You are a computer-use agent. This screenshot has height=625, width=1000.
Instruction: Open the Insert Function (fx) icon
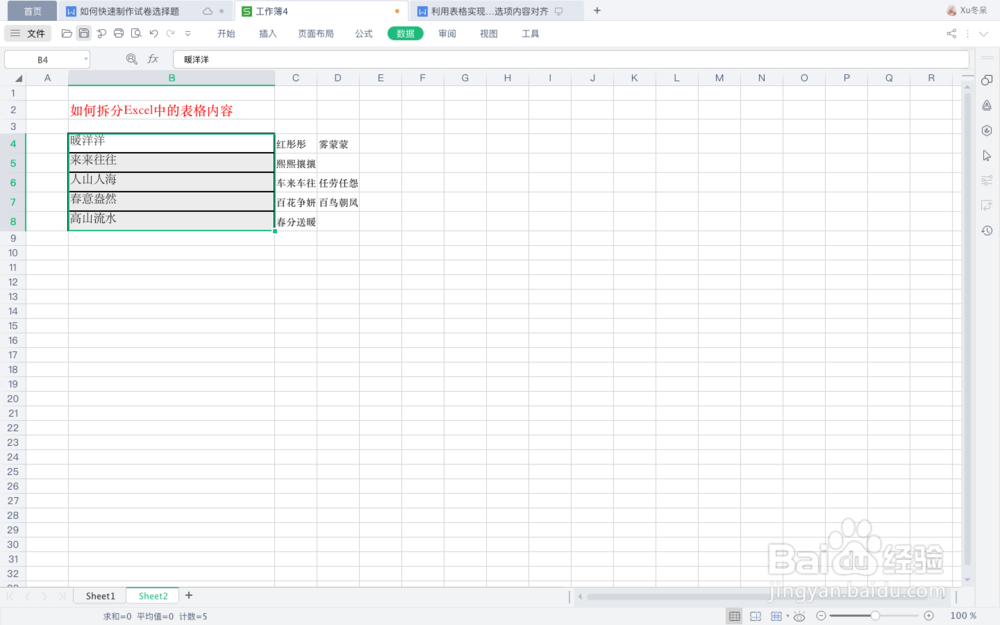[x=153, y=58]
